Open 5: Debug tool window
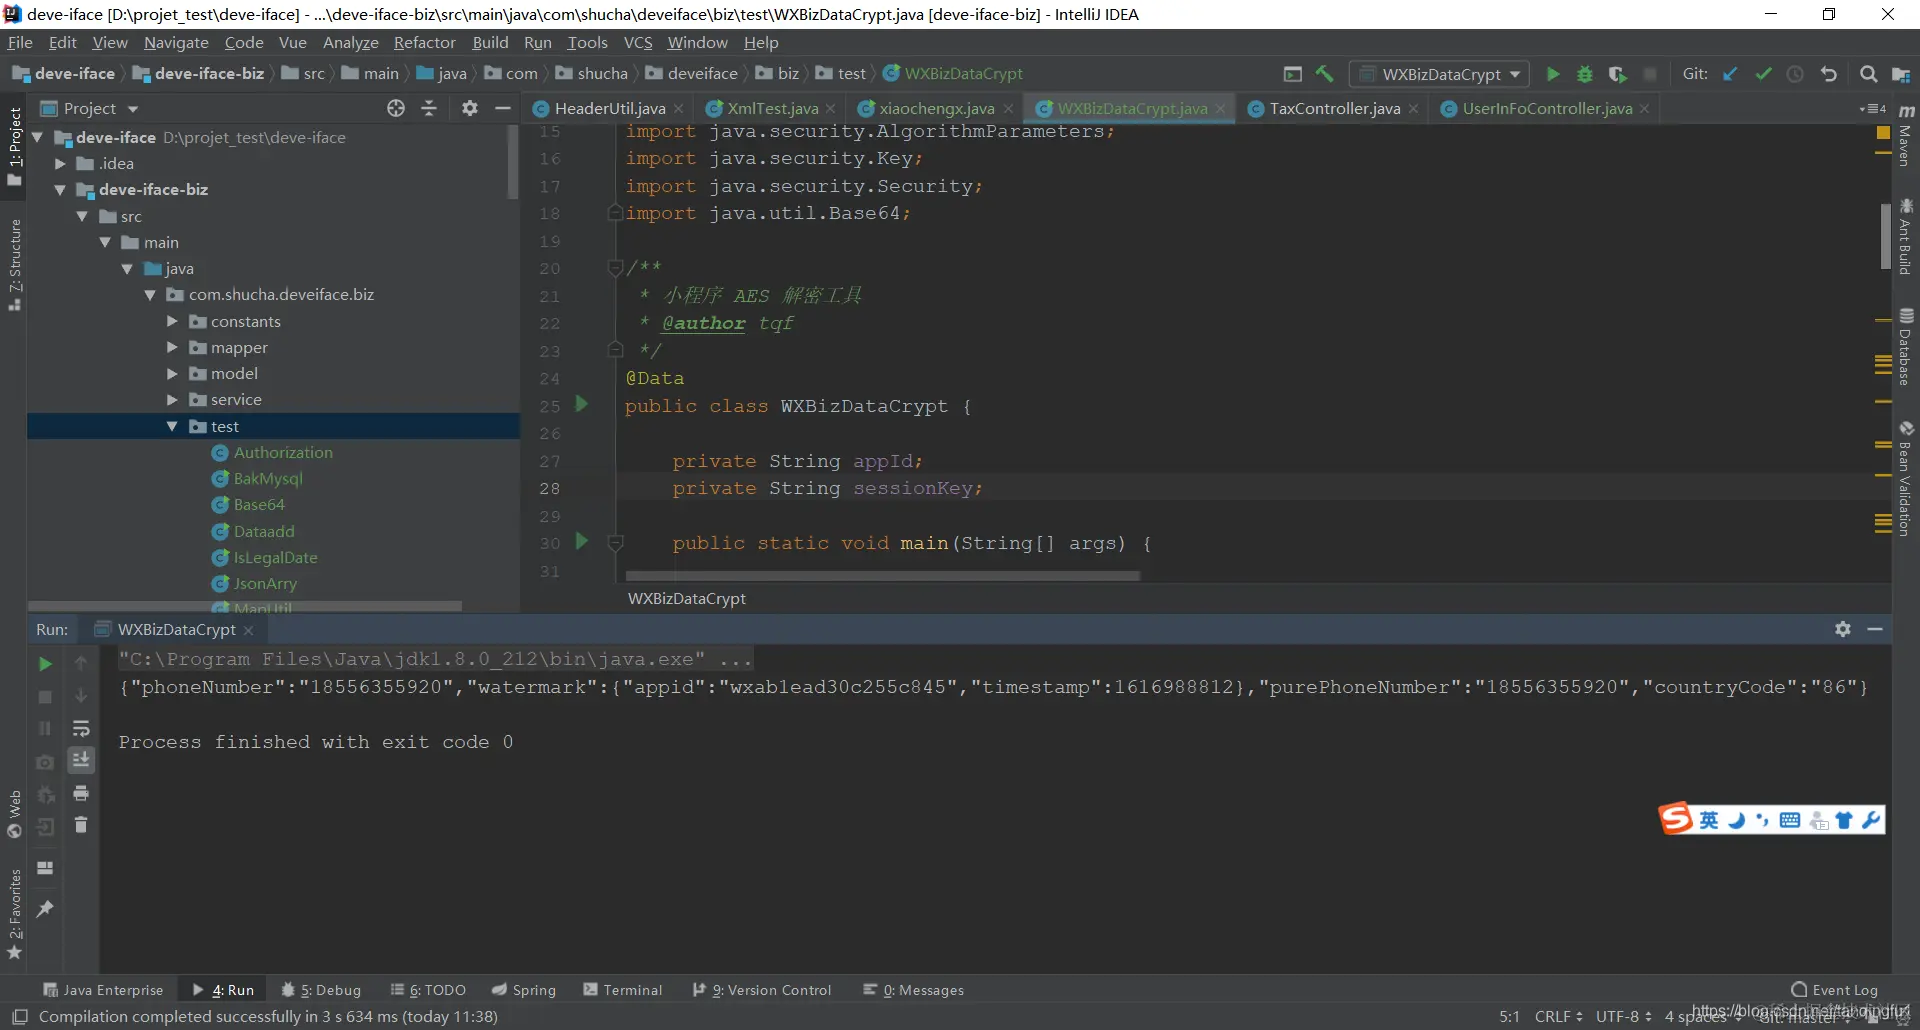Viewport: 1920px width, 1030px height. (321, 990)
